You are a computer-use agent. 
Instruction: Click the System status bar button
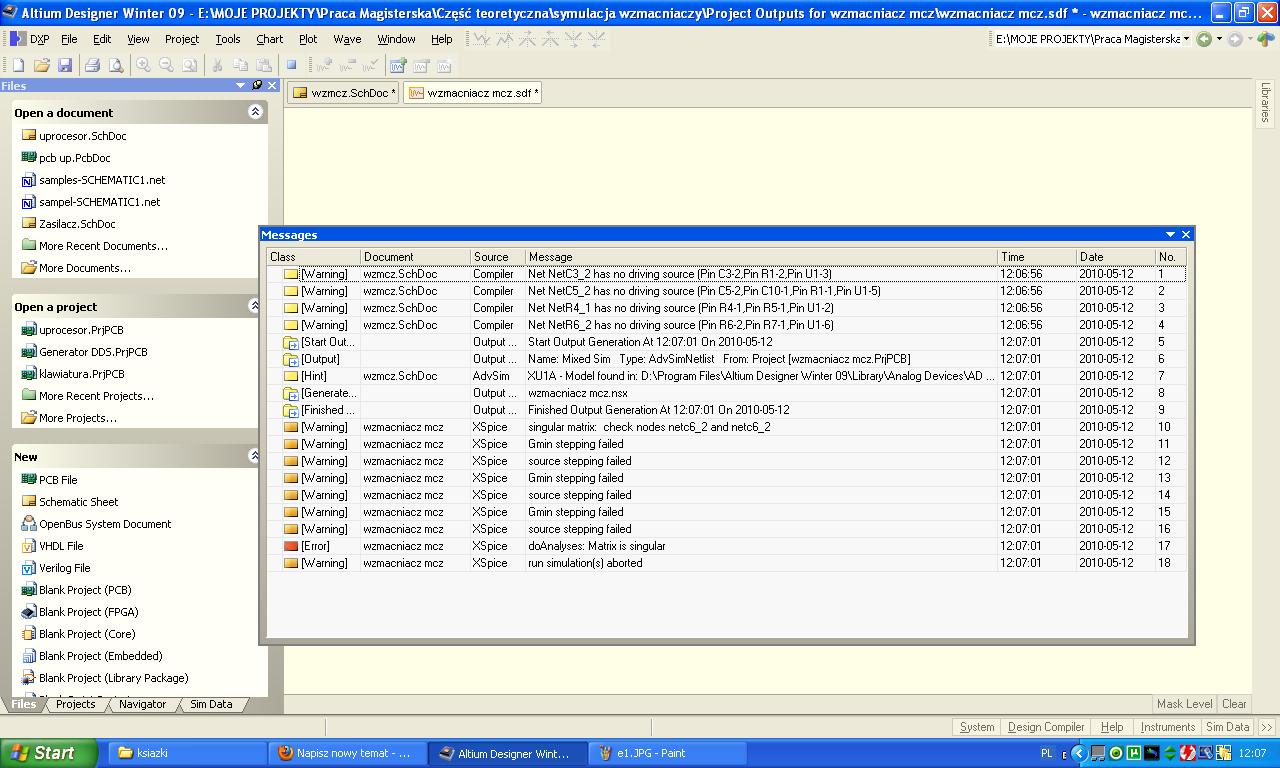coord(977,727)
